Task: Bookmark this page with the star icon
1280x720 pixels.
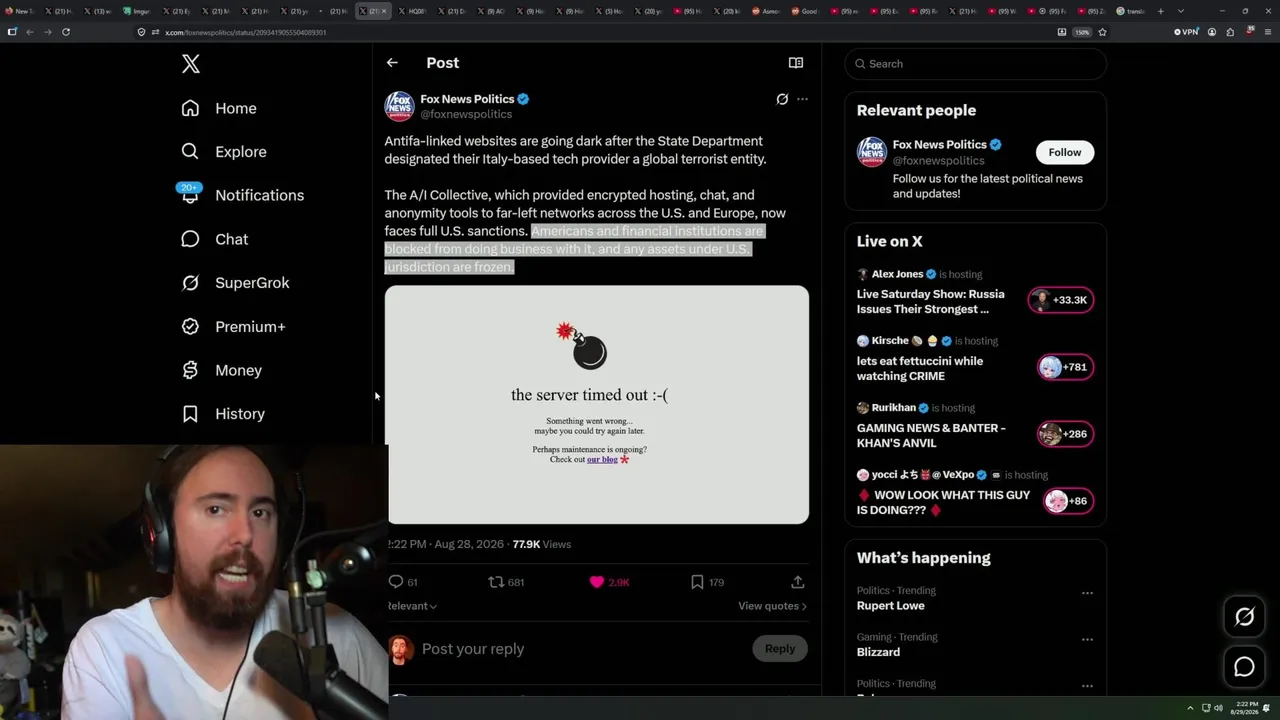Action: click(1102, 32)
